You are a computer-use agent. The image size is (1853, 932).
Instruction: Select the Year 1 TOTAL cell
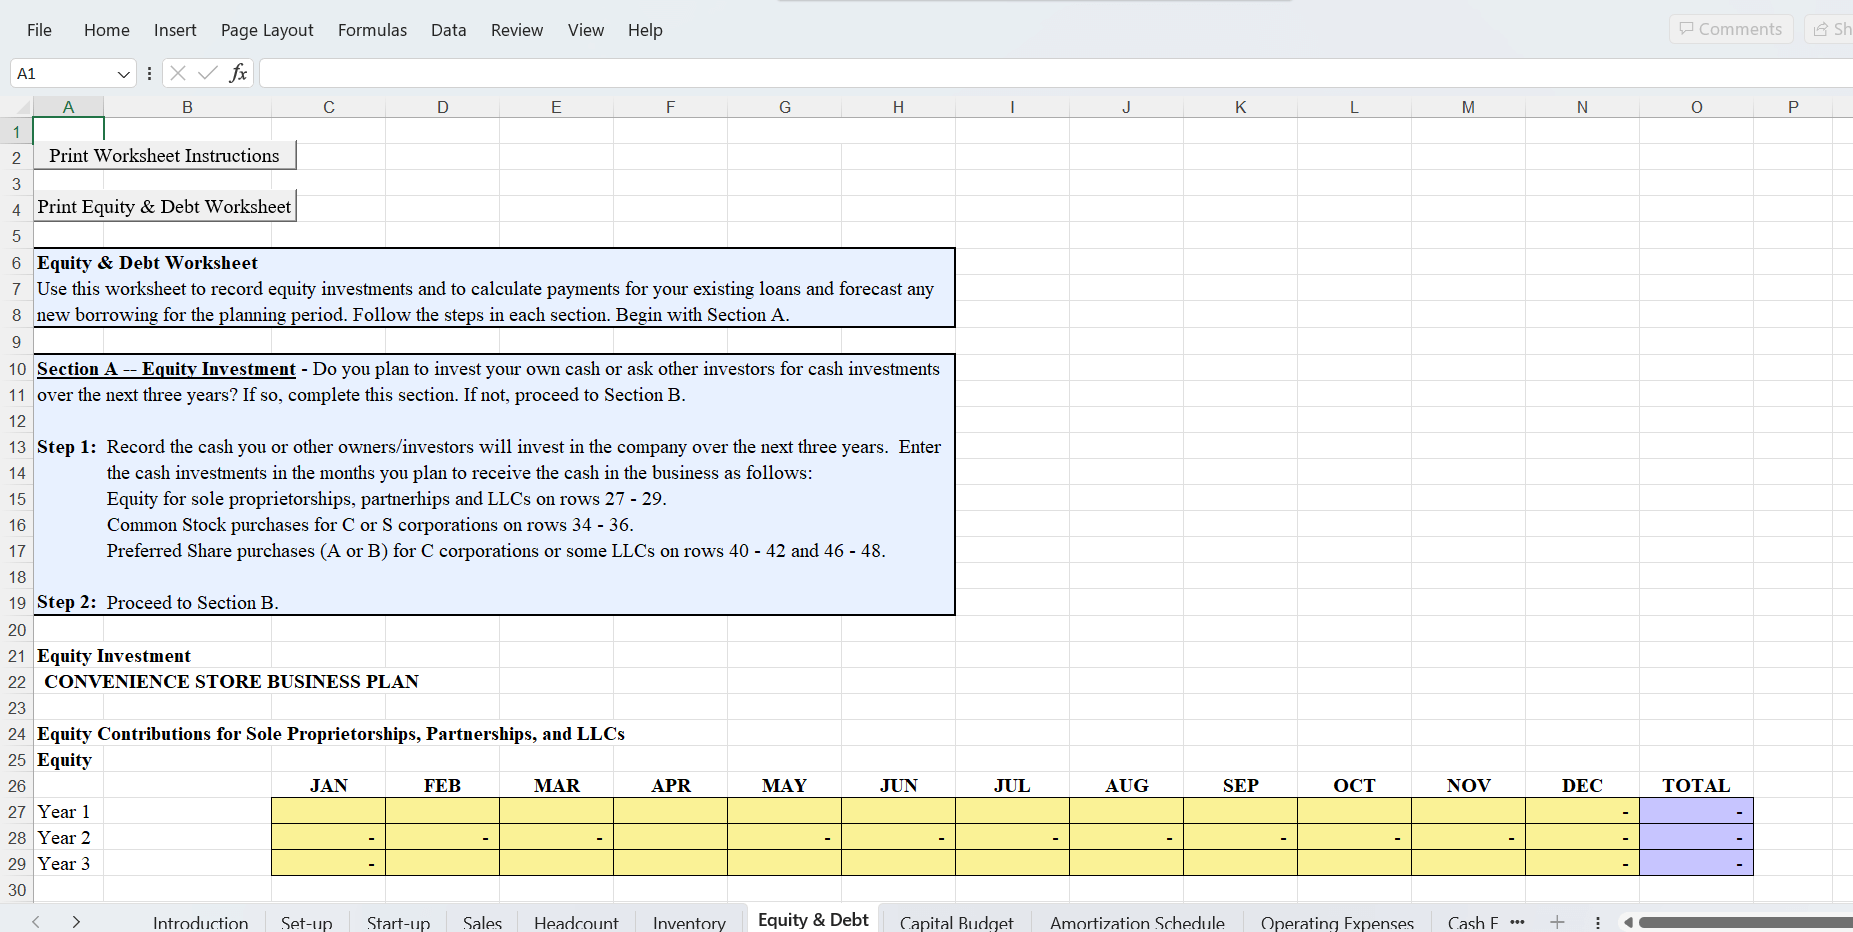[1696, 811]
